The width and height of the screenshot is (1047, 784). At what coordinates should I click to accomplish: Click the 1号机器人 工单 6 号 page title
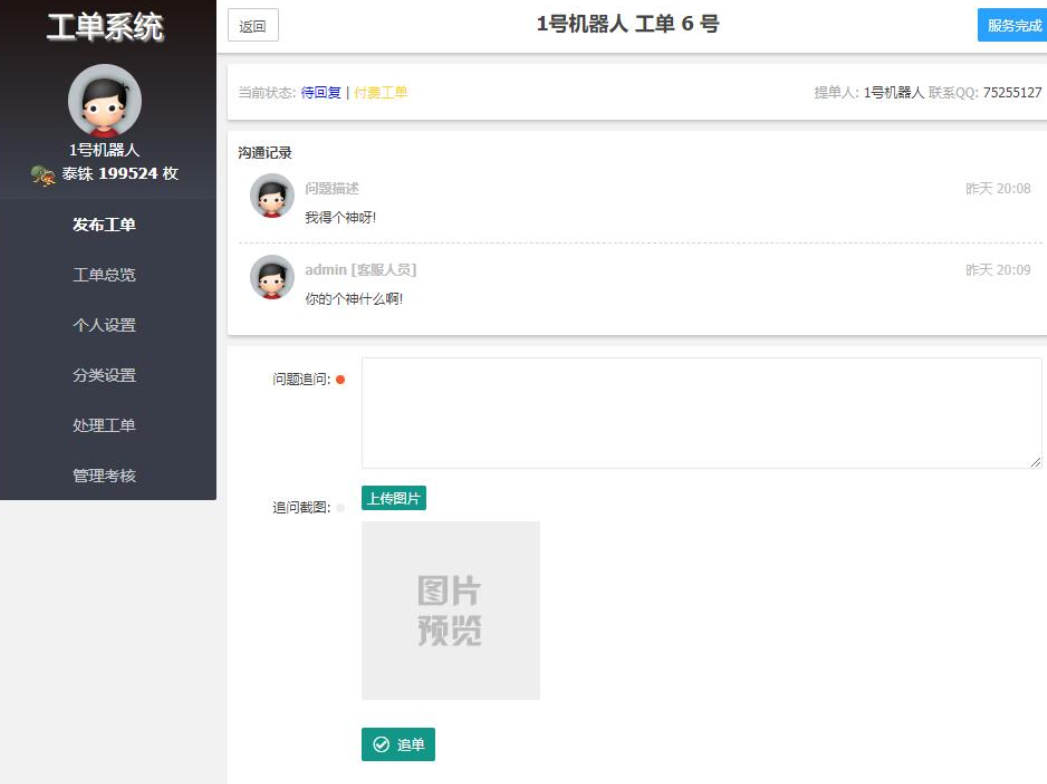tap(628, 24)
